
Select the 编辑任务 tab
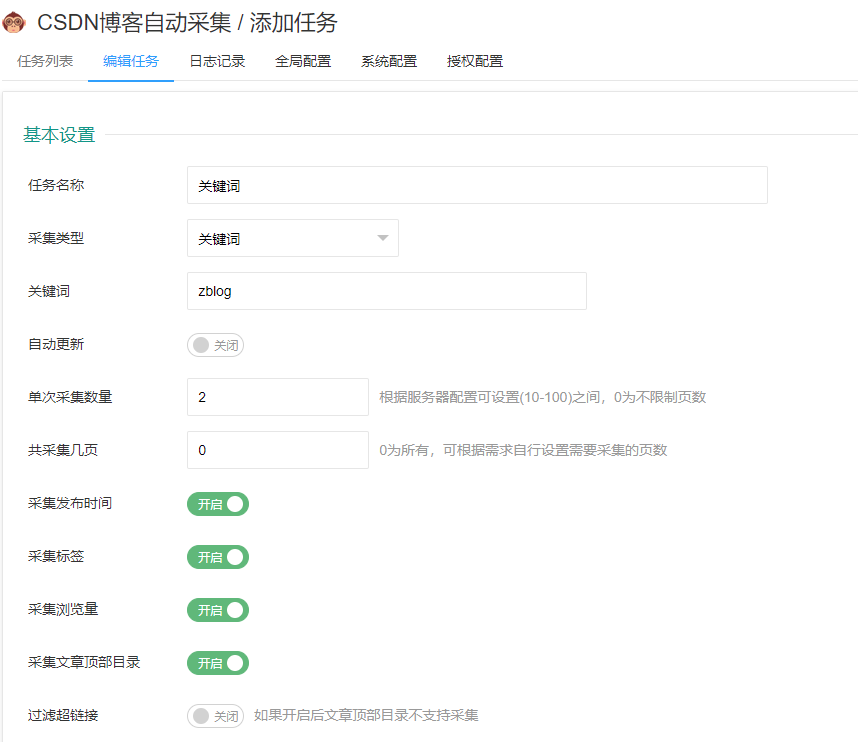click(x=131, y=61)
